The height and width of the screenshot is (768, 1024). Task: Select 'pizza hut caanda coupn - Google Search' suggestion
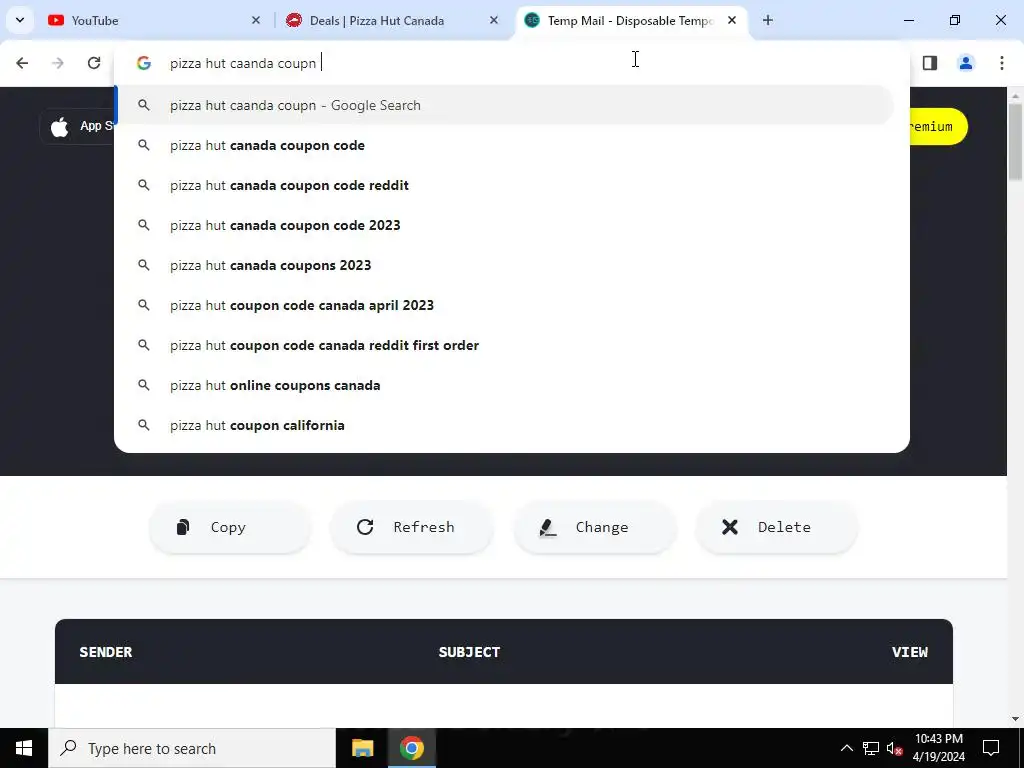click(x=504, y=105)
